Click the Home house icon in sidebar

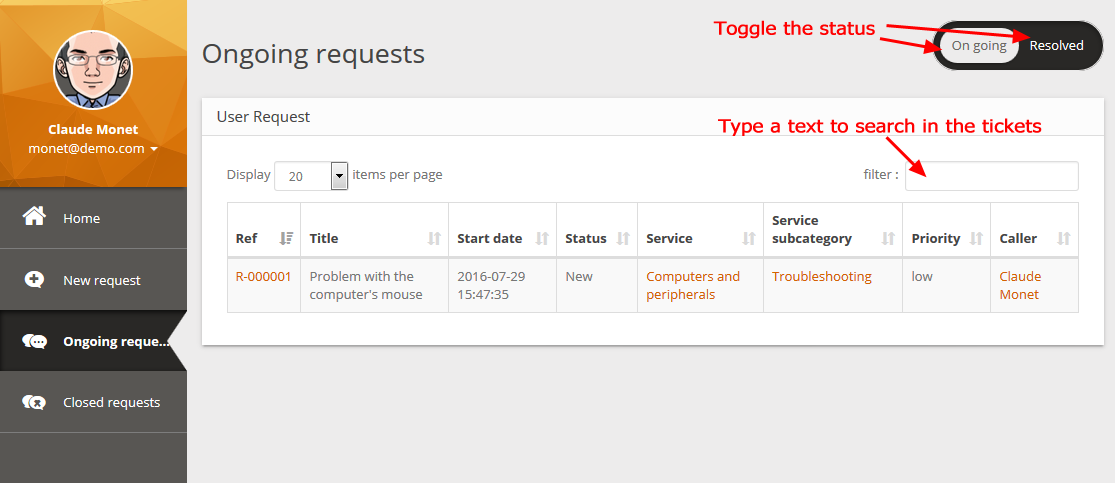click(35, 217)
